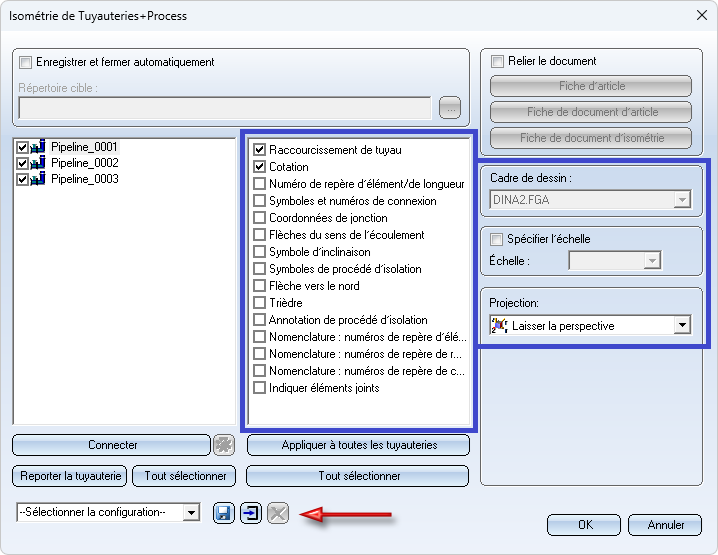Enable Nomenclature : numéros de repère d'élé...
This screenshot has height=555, width=718.
(260, 337)
